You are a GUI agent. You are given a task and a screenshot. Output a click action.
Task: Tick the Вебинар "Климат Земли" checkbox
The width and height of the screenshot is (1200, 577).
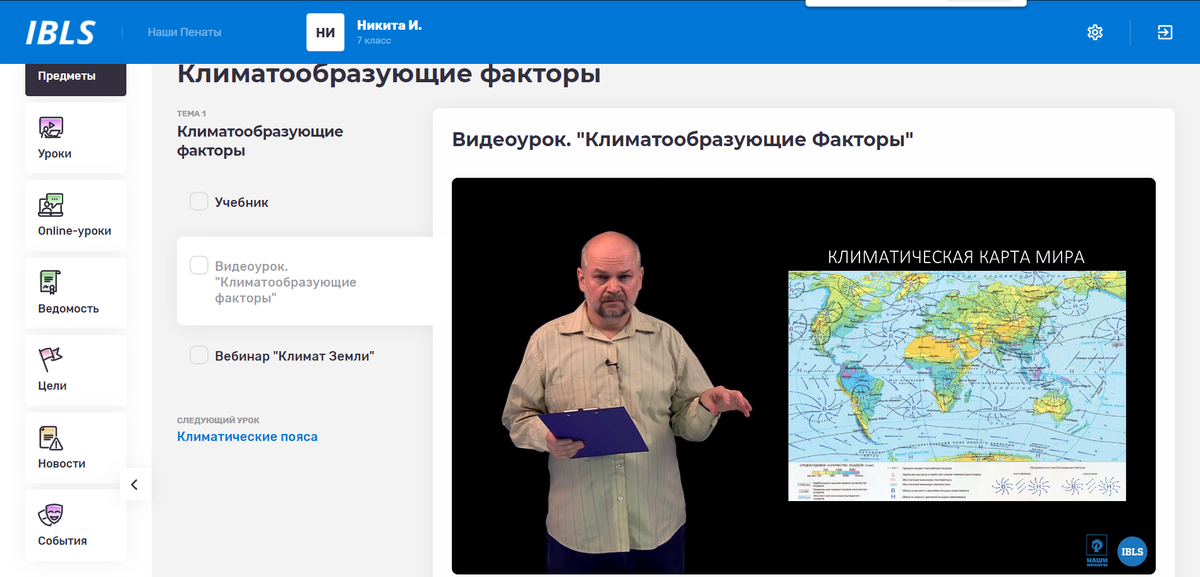point(198,355)
